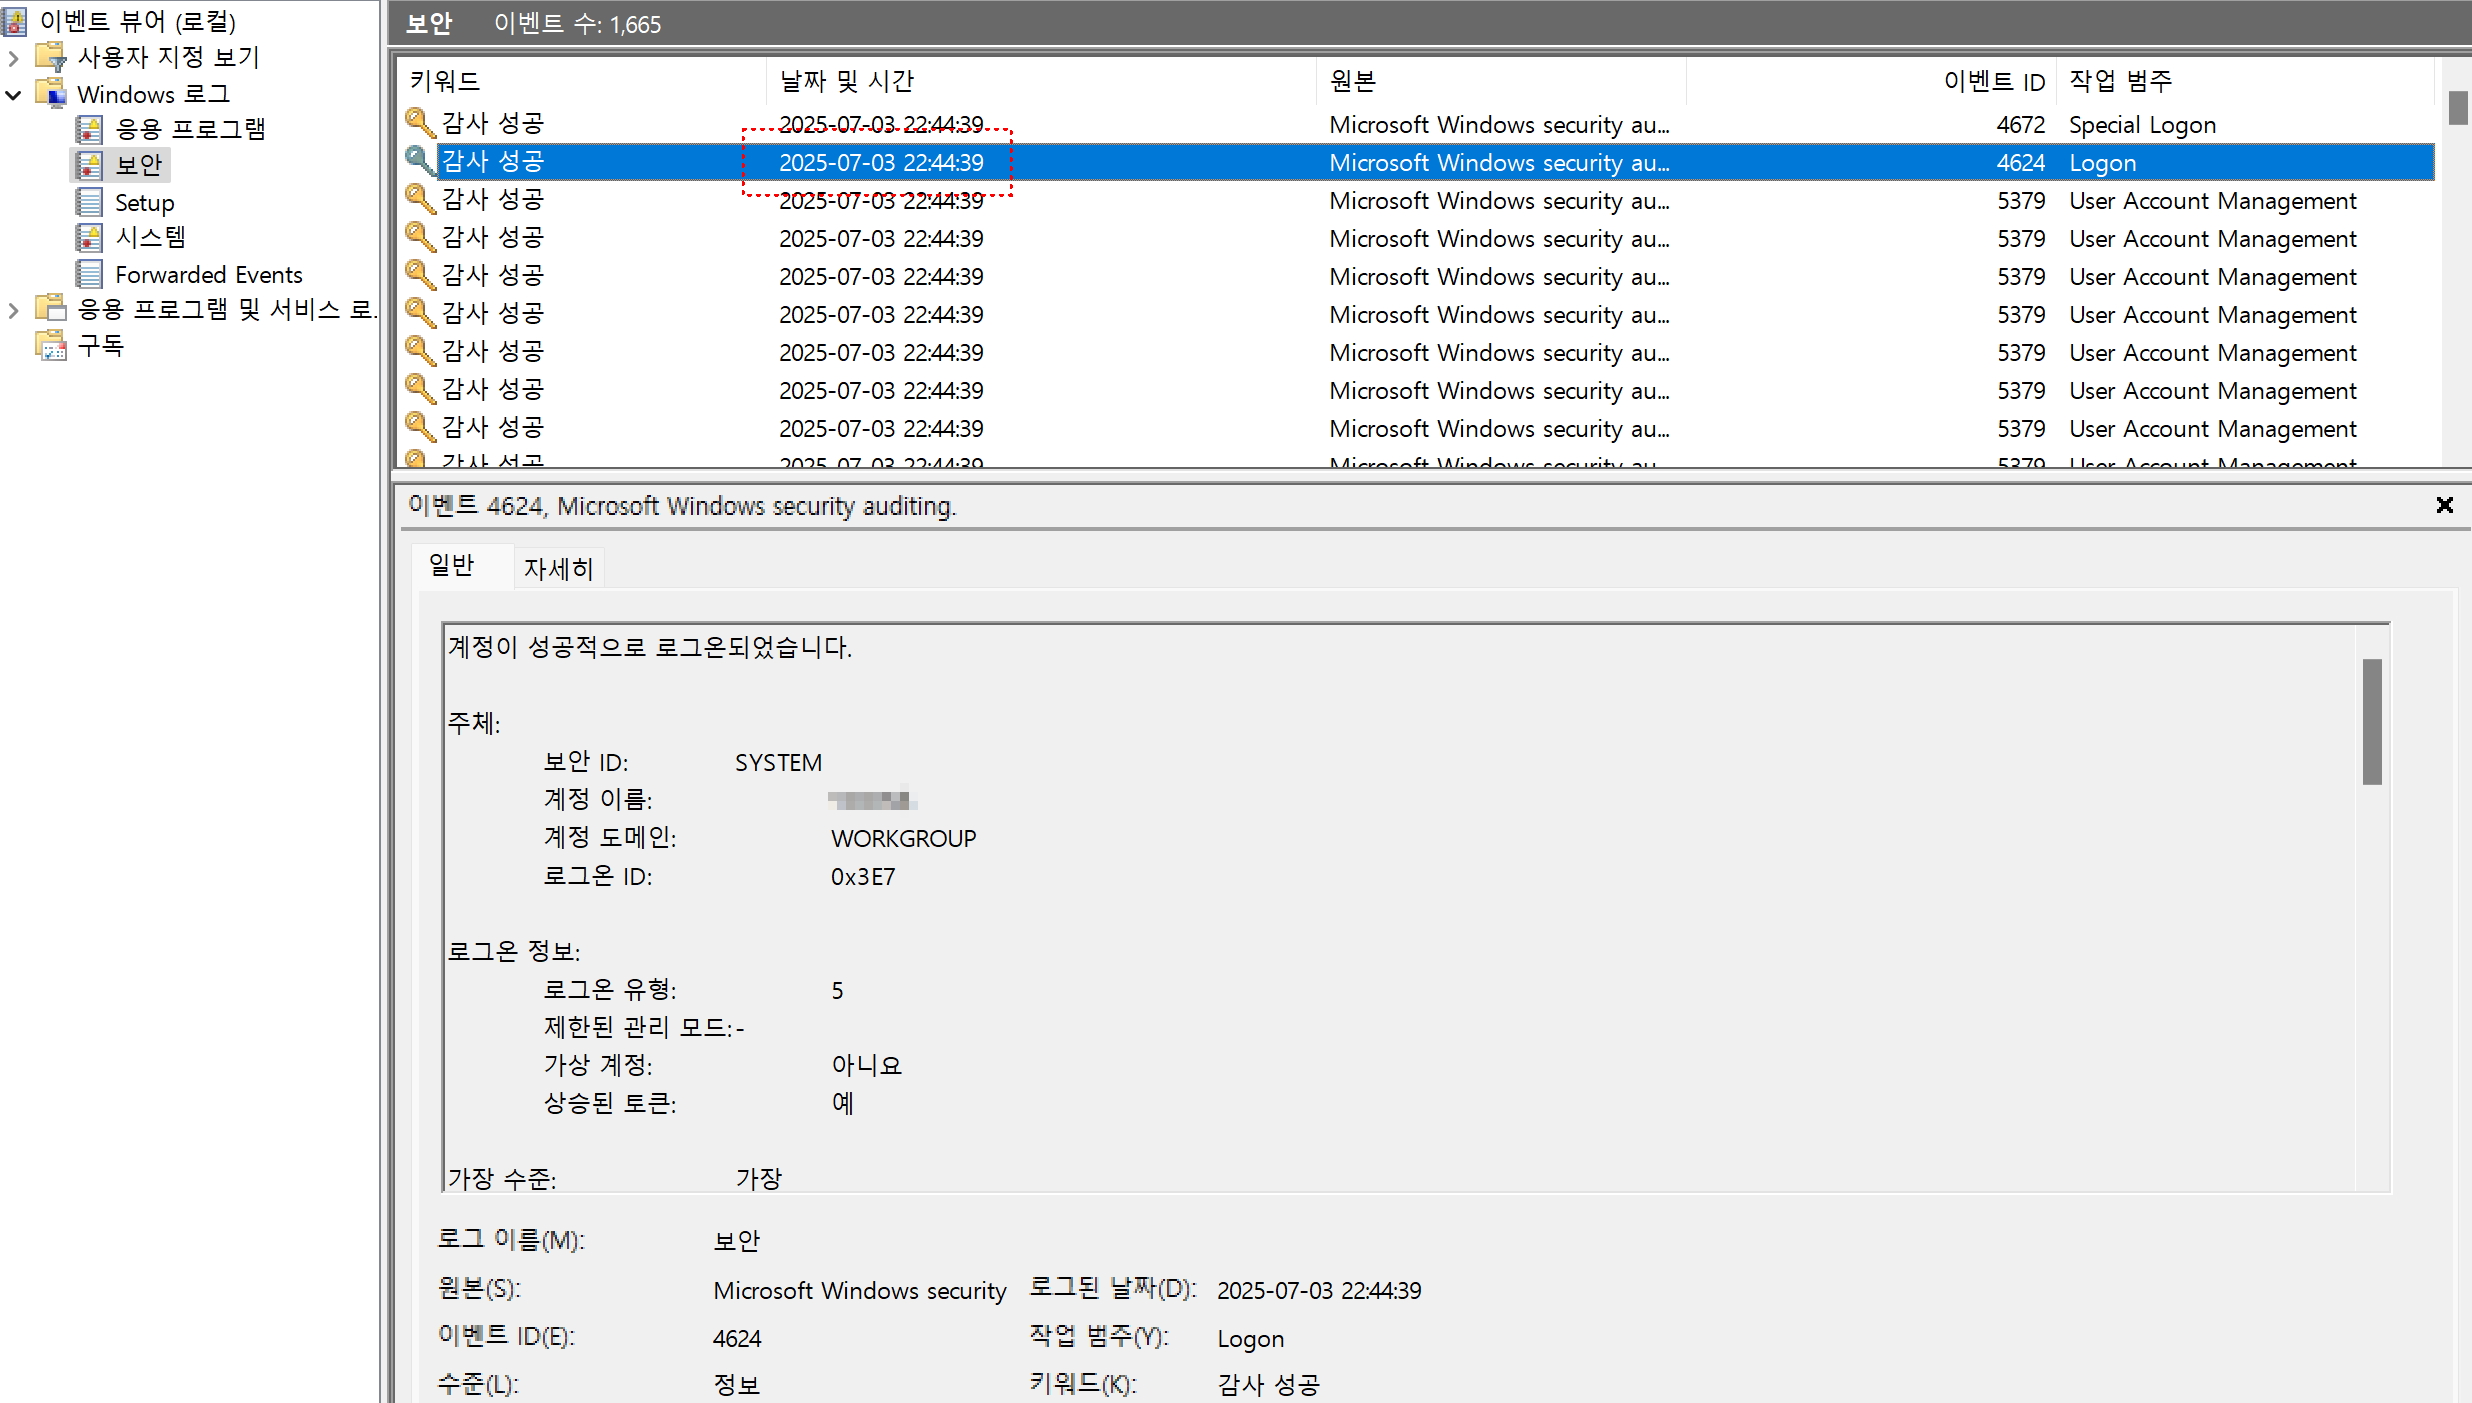
Task: Open the 보안 log icon in tree
Action: click(x=89, y=165)
